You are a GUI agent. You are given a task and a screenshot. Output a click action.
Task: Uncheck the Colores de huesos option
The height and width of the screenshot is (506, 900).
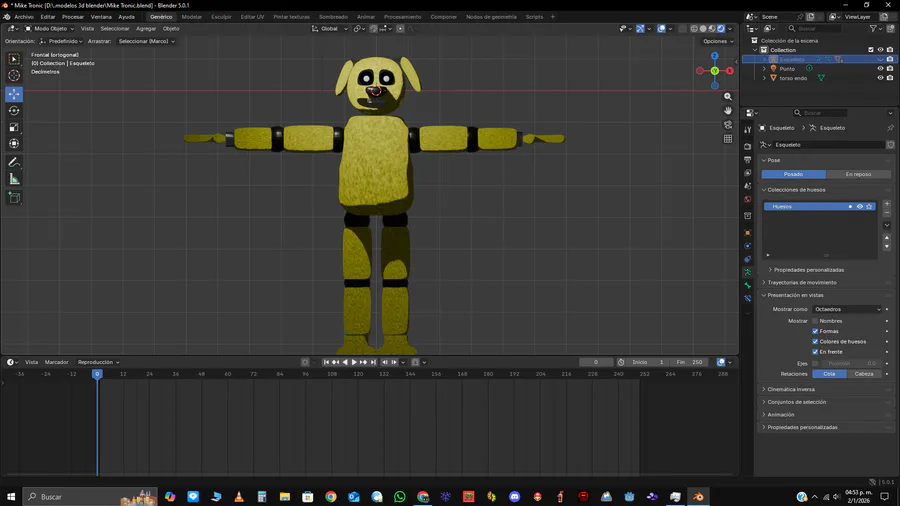[x=815, y=342]
